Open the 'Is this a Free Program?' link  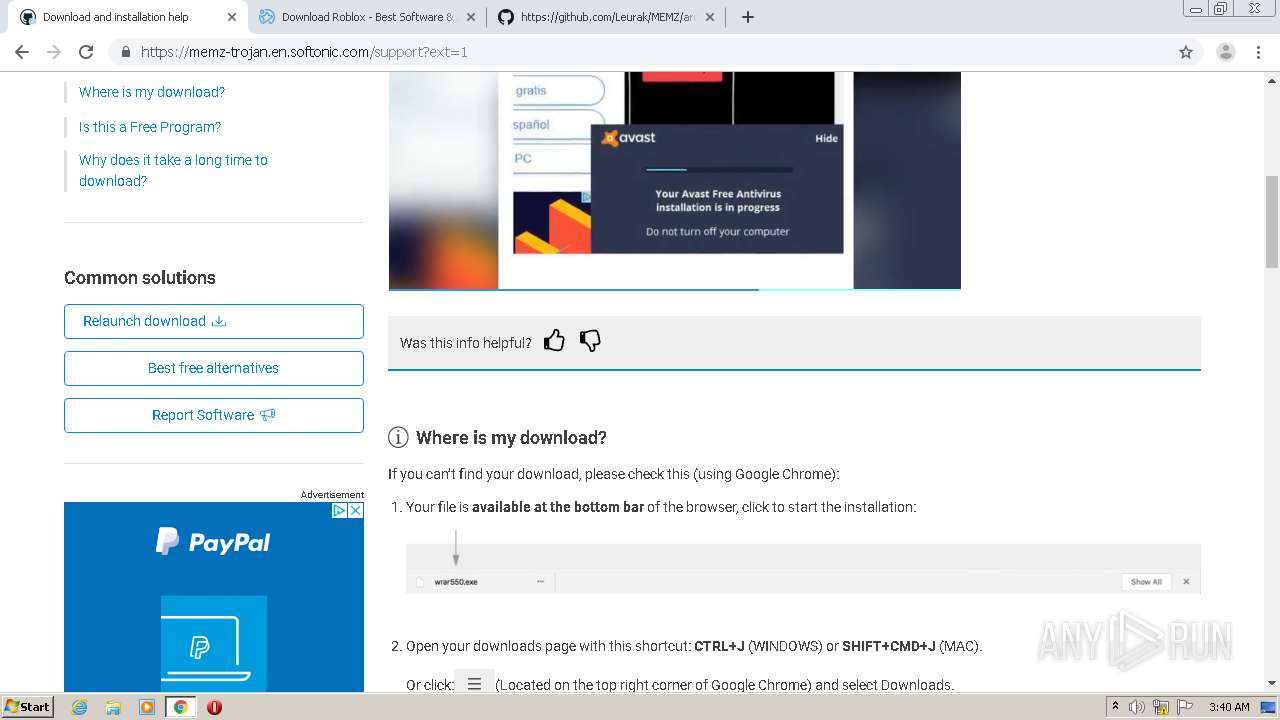150,127
